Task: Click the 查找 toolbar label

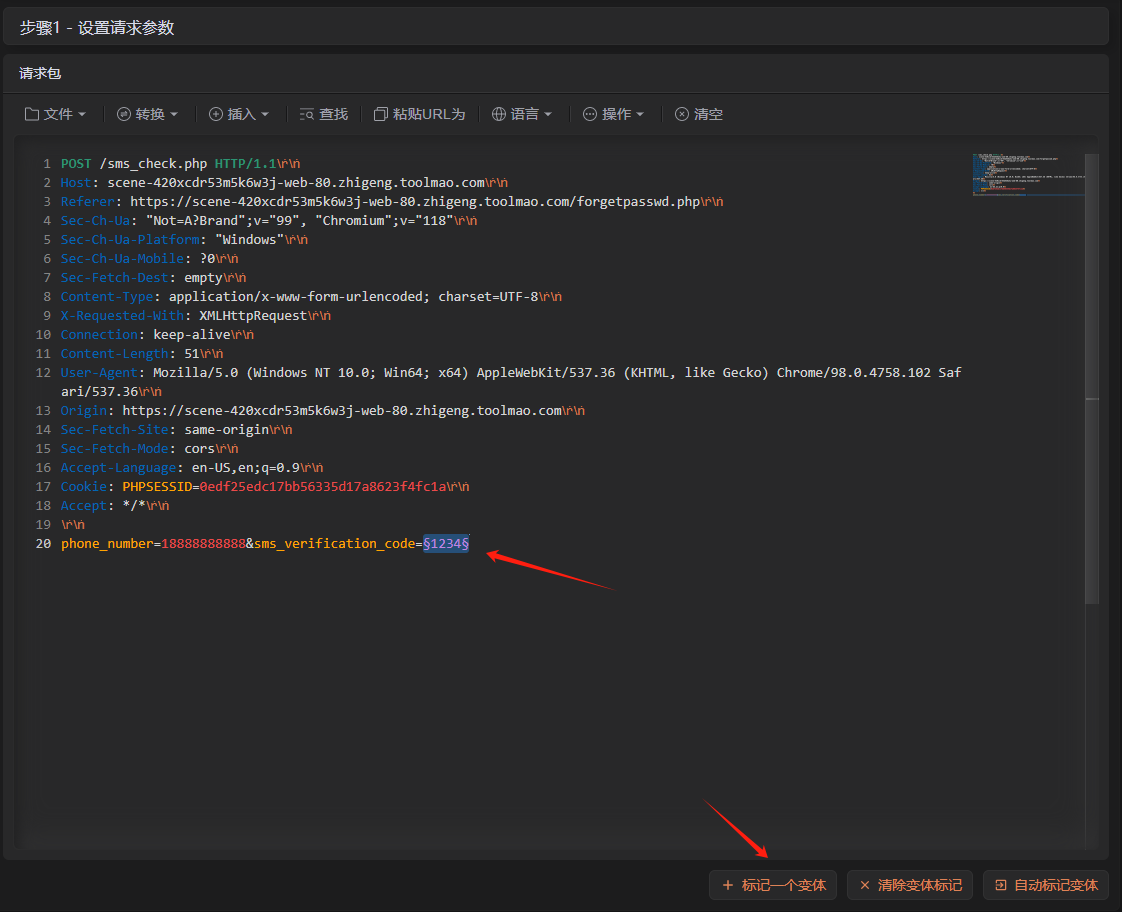Action: tap(333, 114)
